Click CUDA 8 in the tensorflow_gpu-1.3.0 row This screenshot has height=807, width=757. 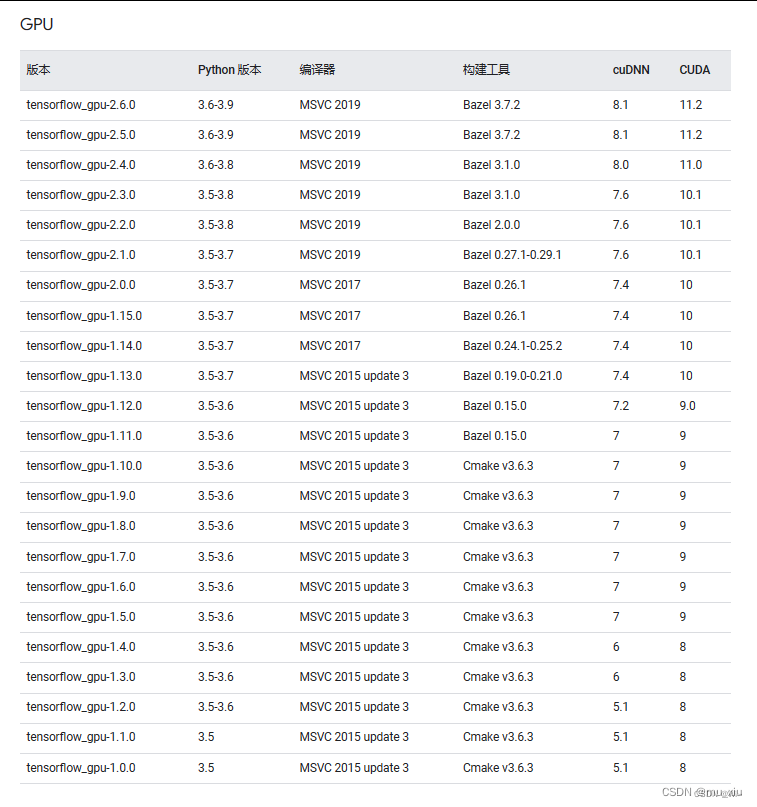coord(682,677)
